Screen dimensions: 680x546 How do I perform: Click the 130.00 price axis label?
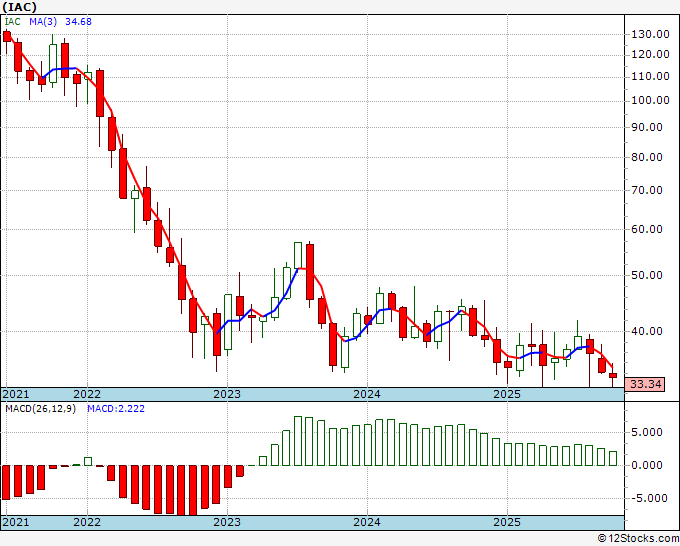[650, 34]
